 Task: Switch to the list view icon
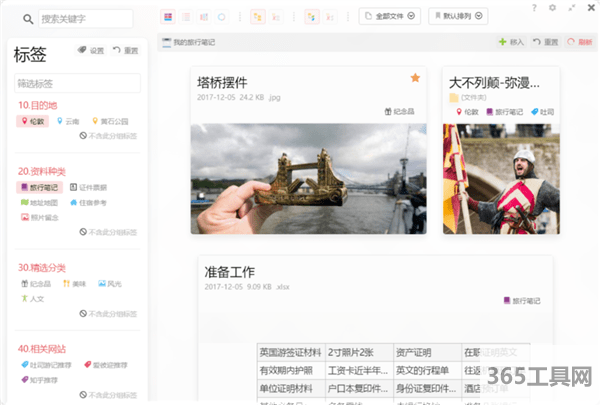pyautogui.click(x=185, y=17)
